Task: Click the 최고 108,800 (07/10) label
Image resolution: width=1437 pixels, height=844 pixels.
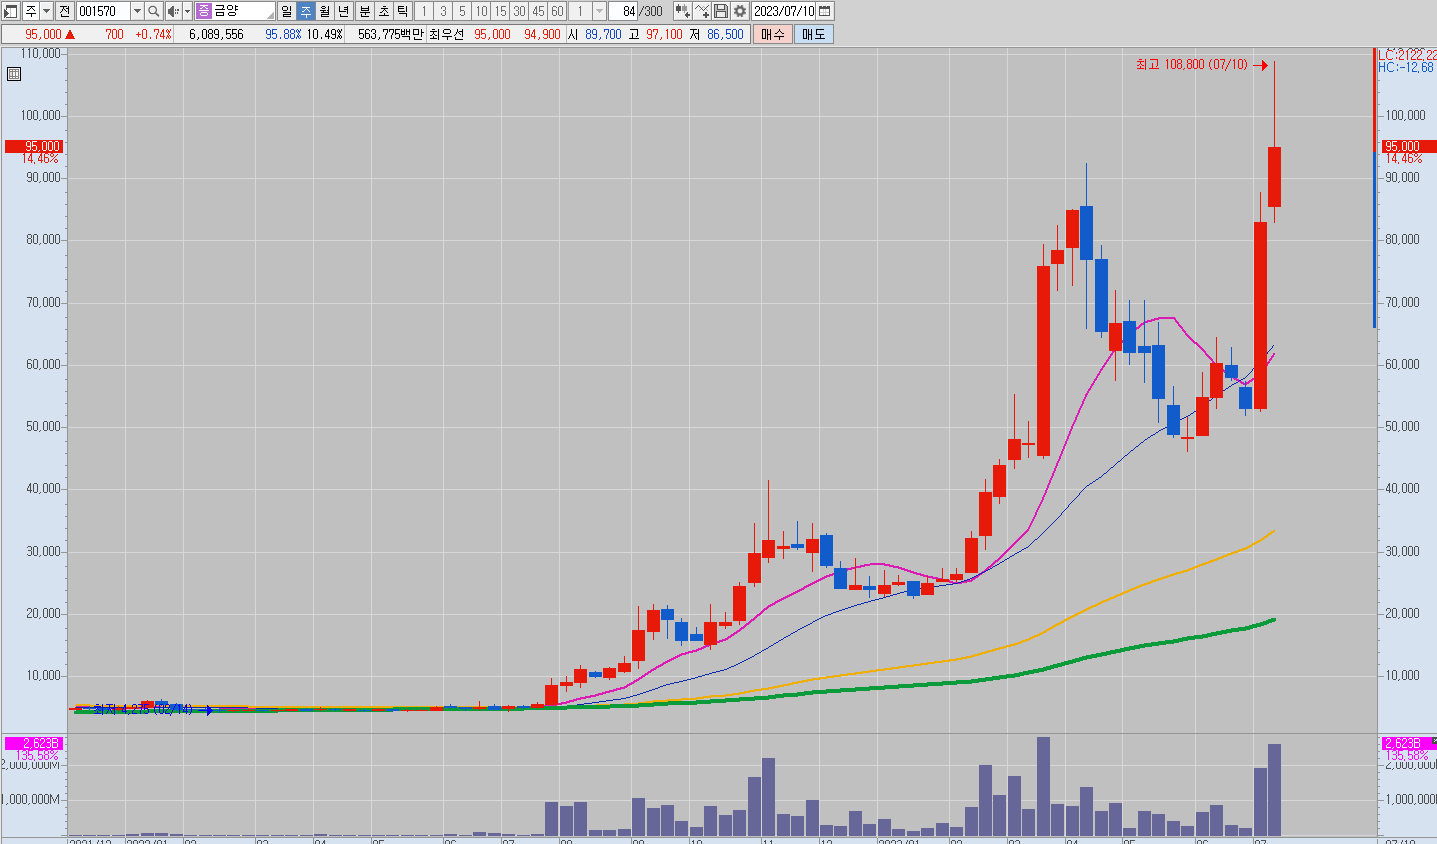Action: point(1192,65)
